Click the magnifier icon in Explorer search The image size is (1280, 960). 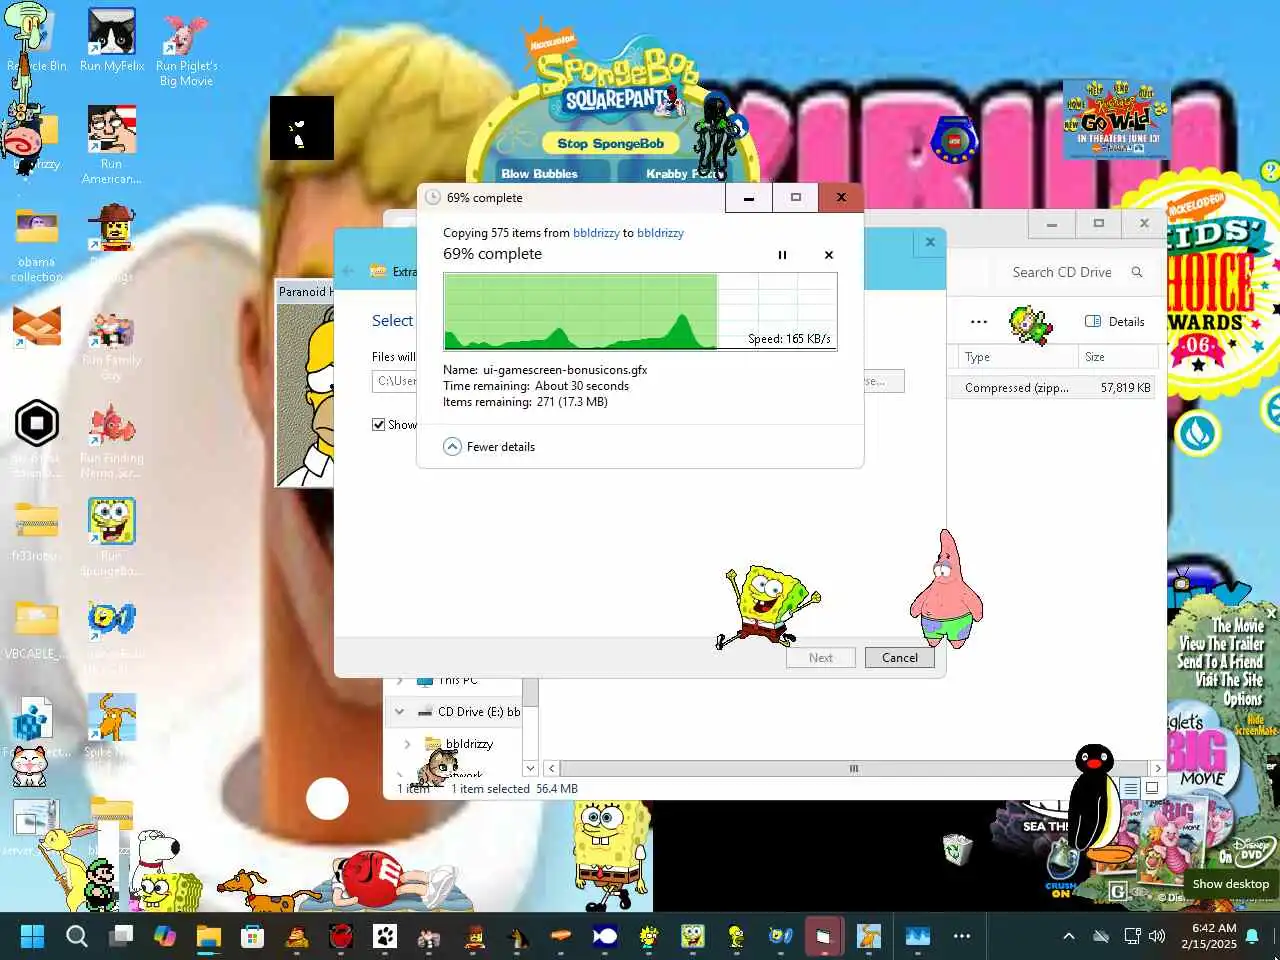(1137, 272)
